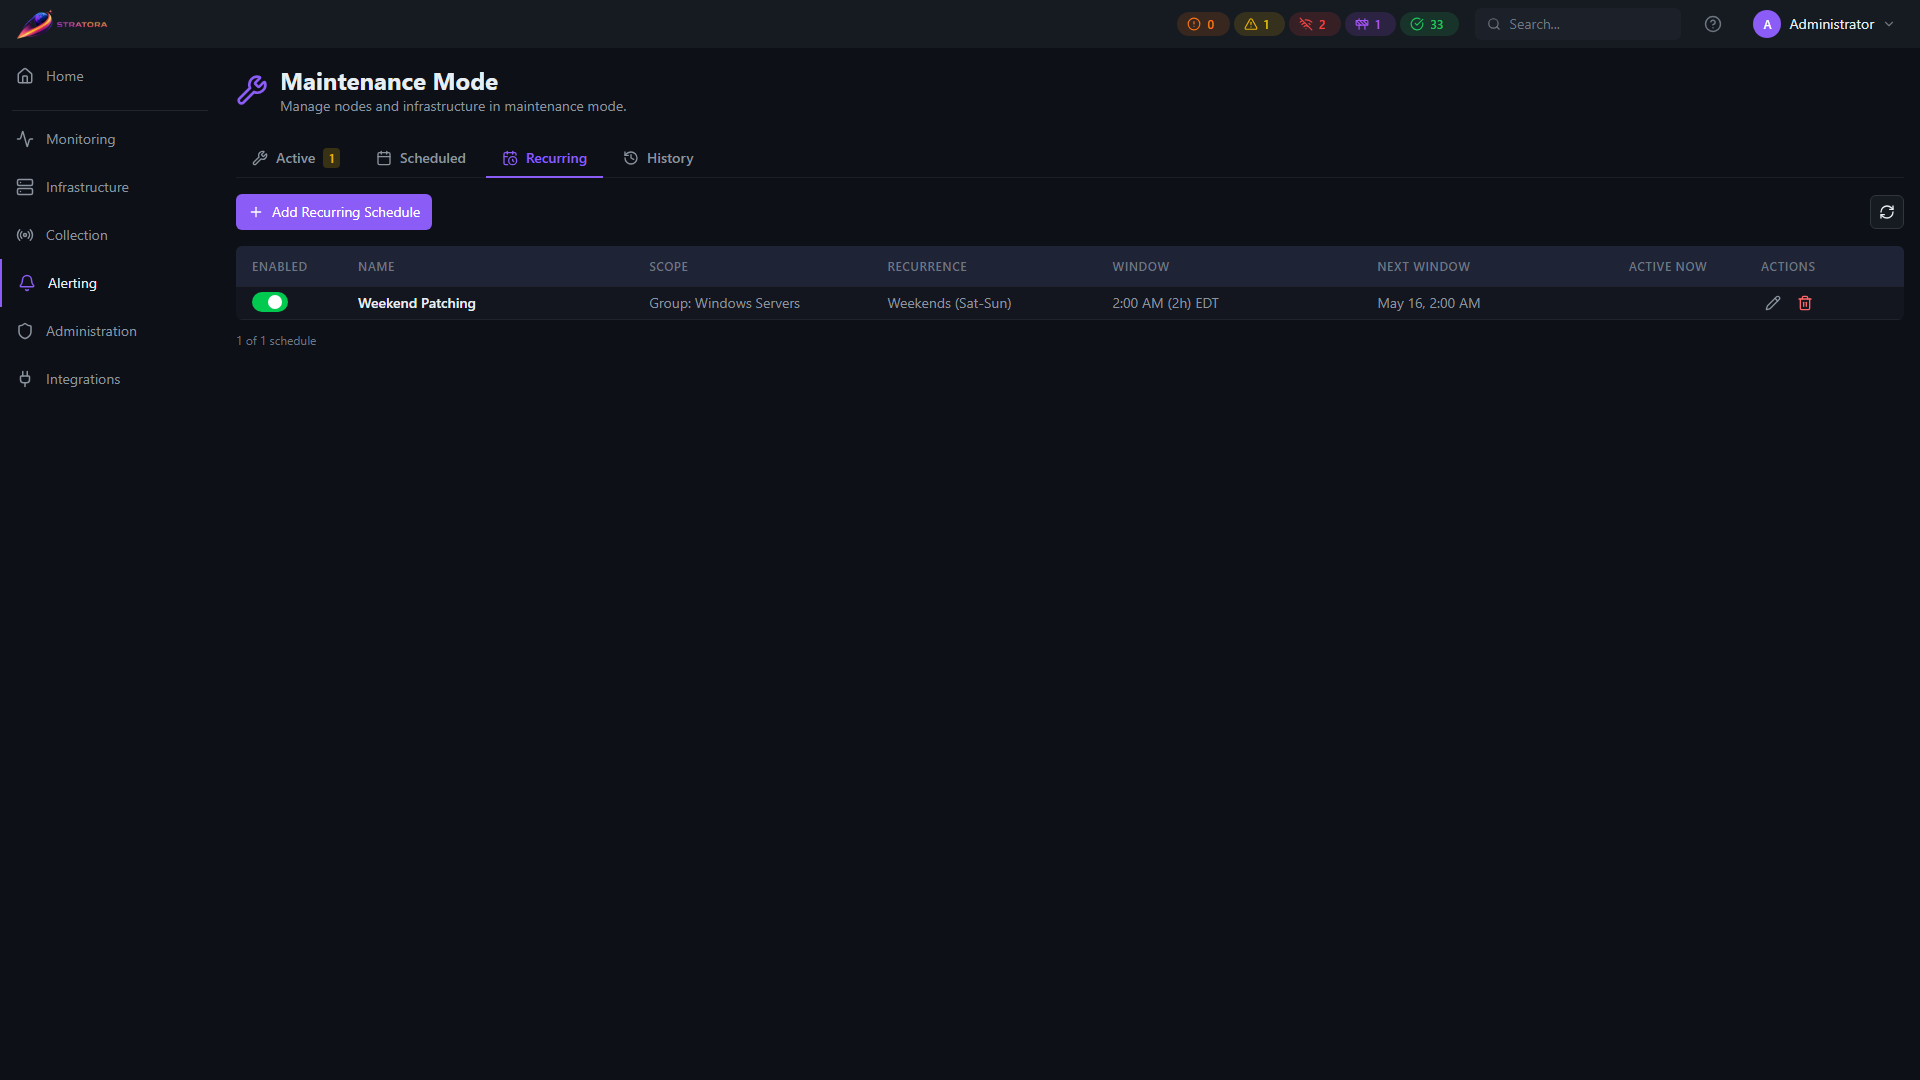The height and width of the screenshot is (1080, 1920).
Task: Switch to the History tab
Action: [x=658, y=158]
